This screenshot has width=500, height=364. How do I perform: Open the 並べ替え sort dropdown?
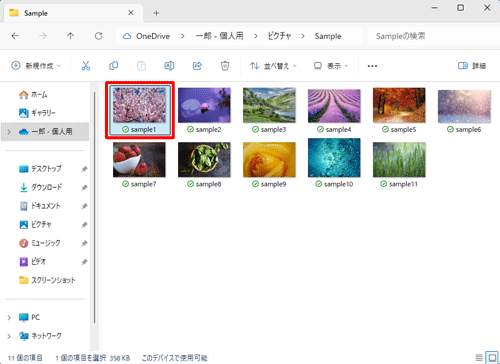[x=273, y=66]
